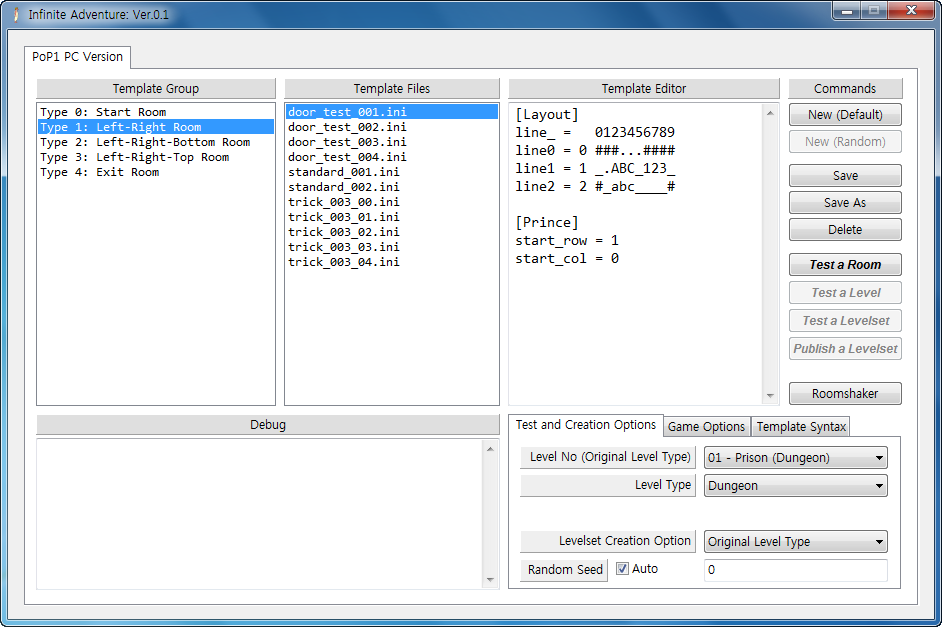Select the Test and Creation Options tab
This screenshot has width=942, height=627.
pyautogui.click(x=586, y=425)
